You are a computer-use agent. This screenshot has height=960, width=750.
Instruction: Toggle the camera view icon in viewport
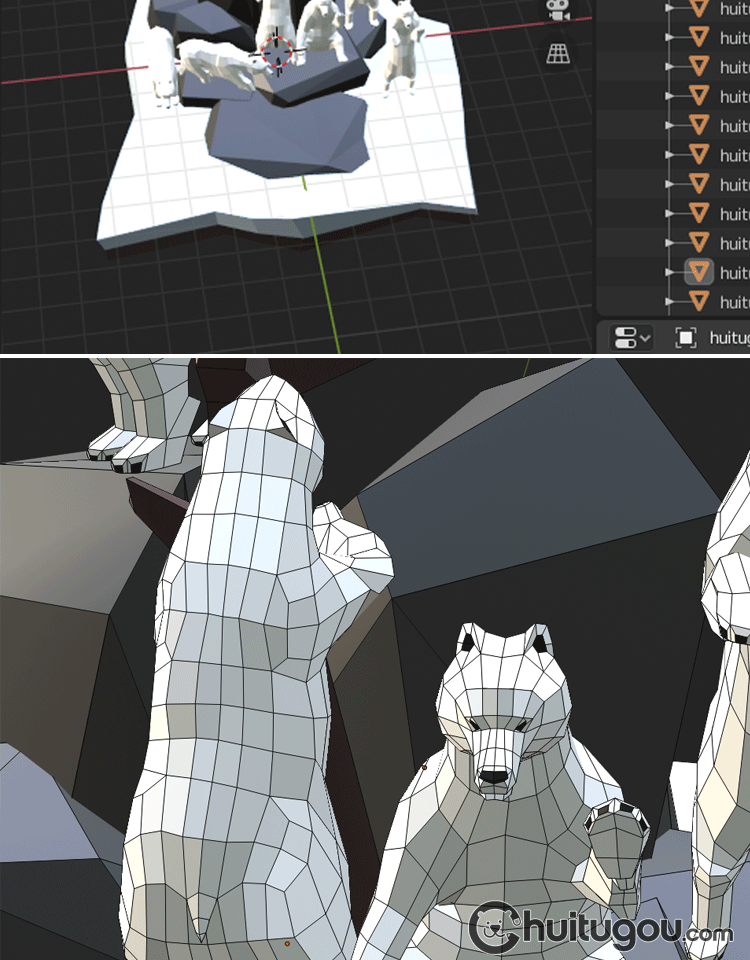(558, 10)
